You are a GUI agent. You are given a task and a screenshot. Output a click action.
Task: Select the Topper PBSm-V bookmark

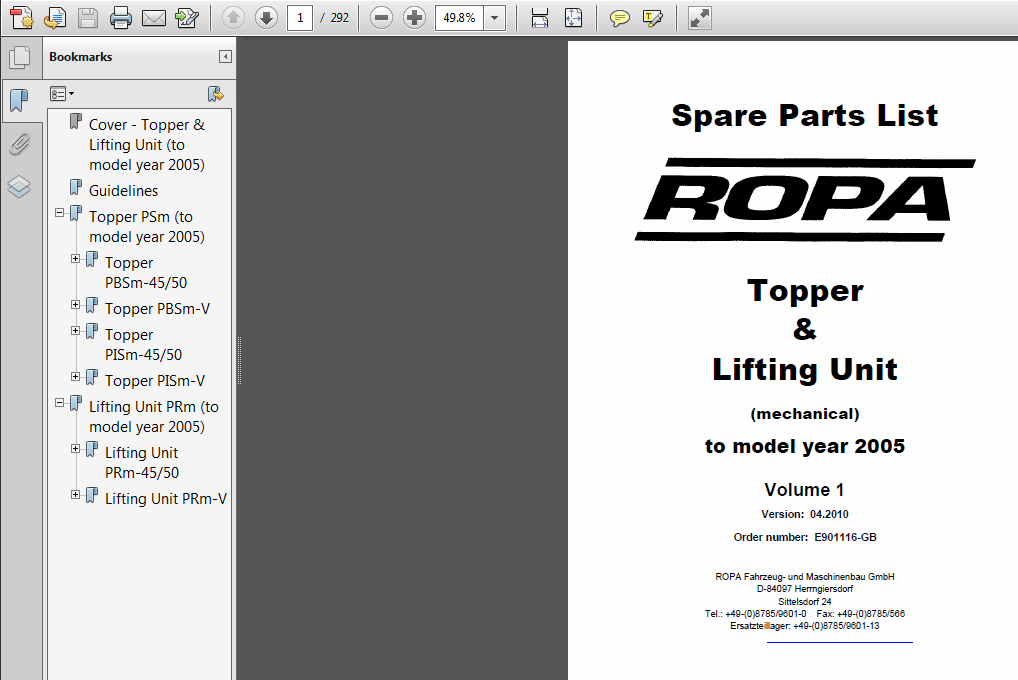point(158,309)
